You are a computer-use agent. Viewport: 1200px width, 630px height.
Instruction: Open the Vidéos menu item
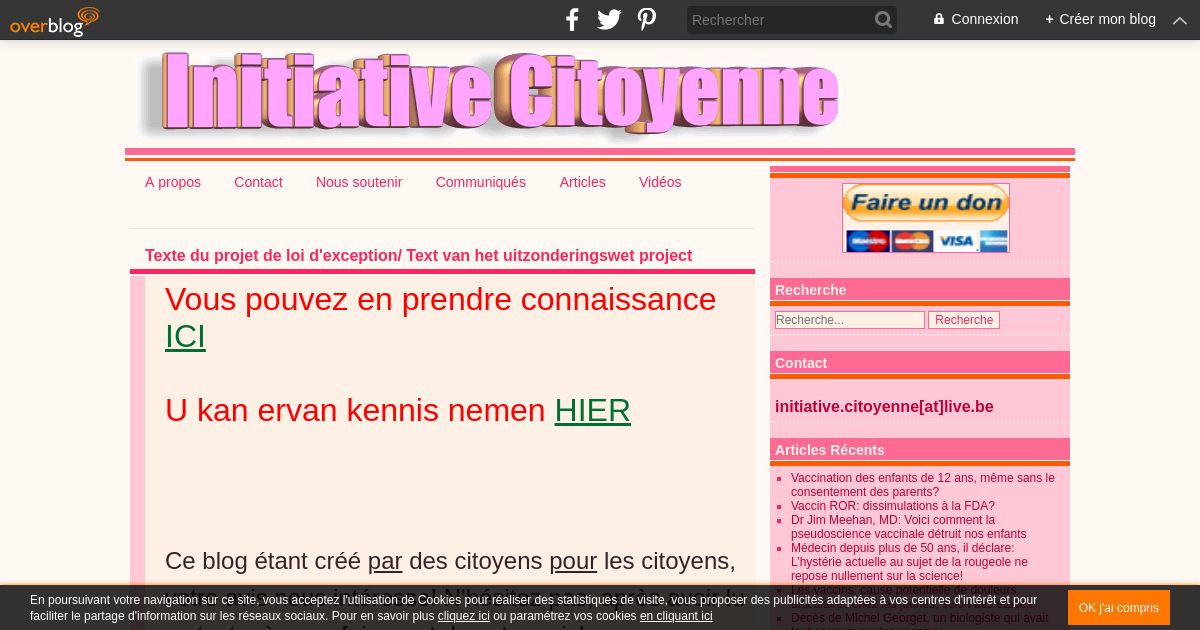(660, 182)
